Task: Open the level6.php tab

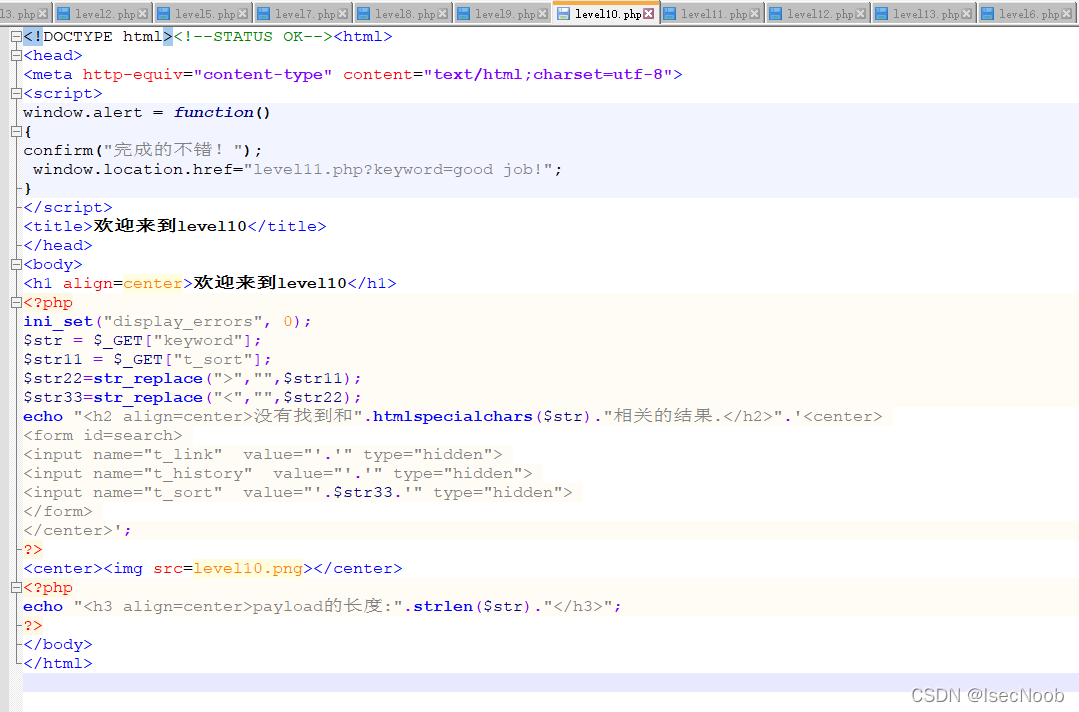Action: coord(1029,14)
